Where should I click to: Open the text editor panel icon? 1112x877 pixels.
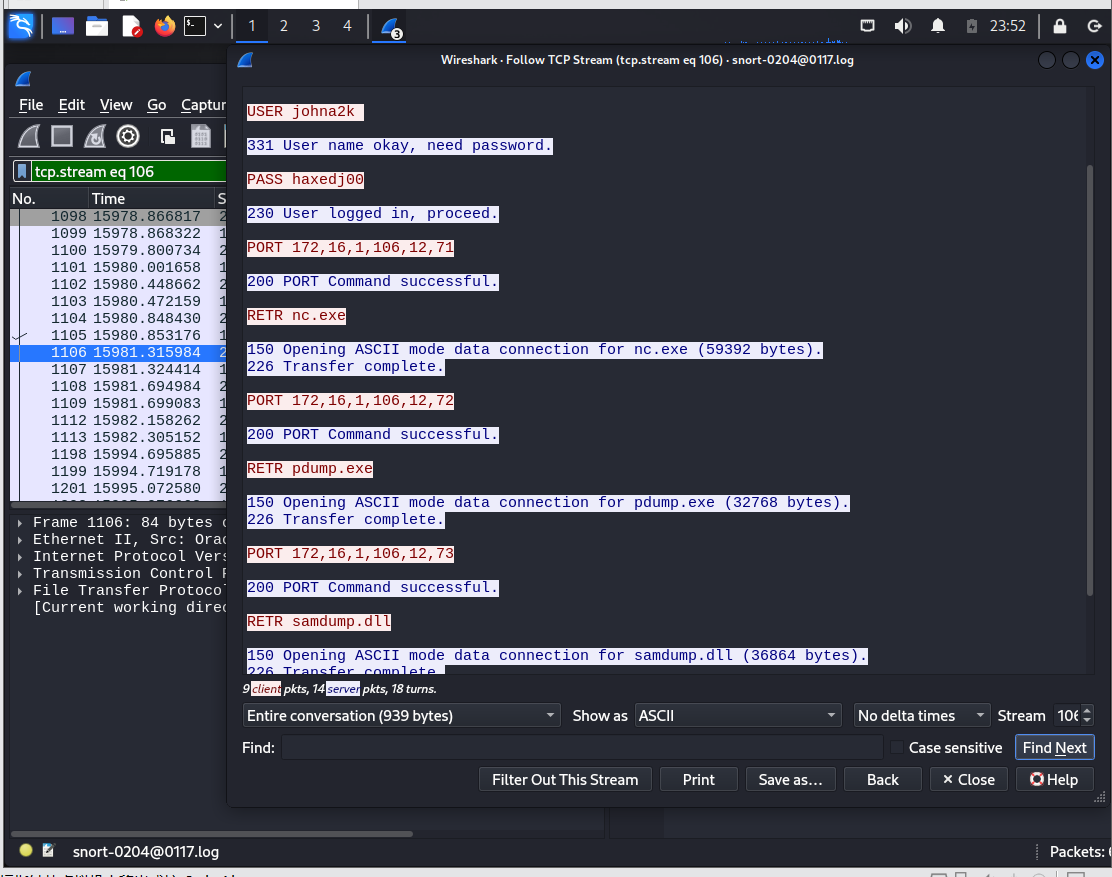132,26
